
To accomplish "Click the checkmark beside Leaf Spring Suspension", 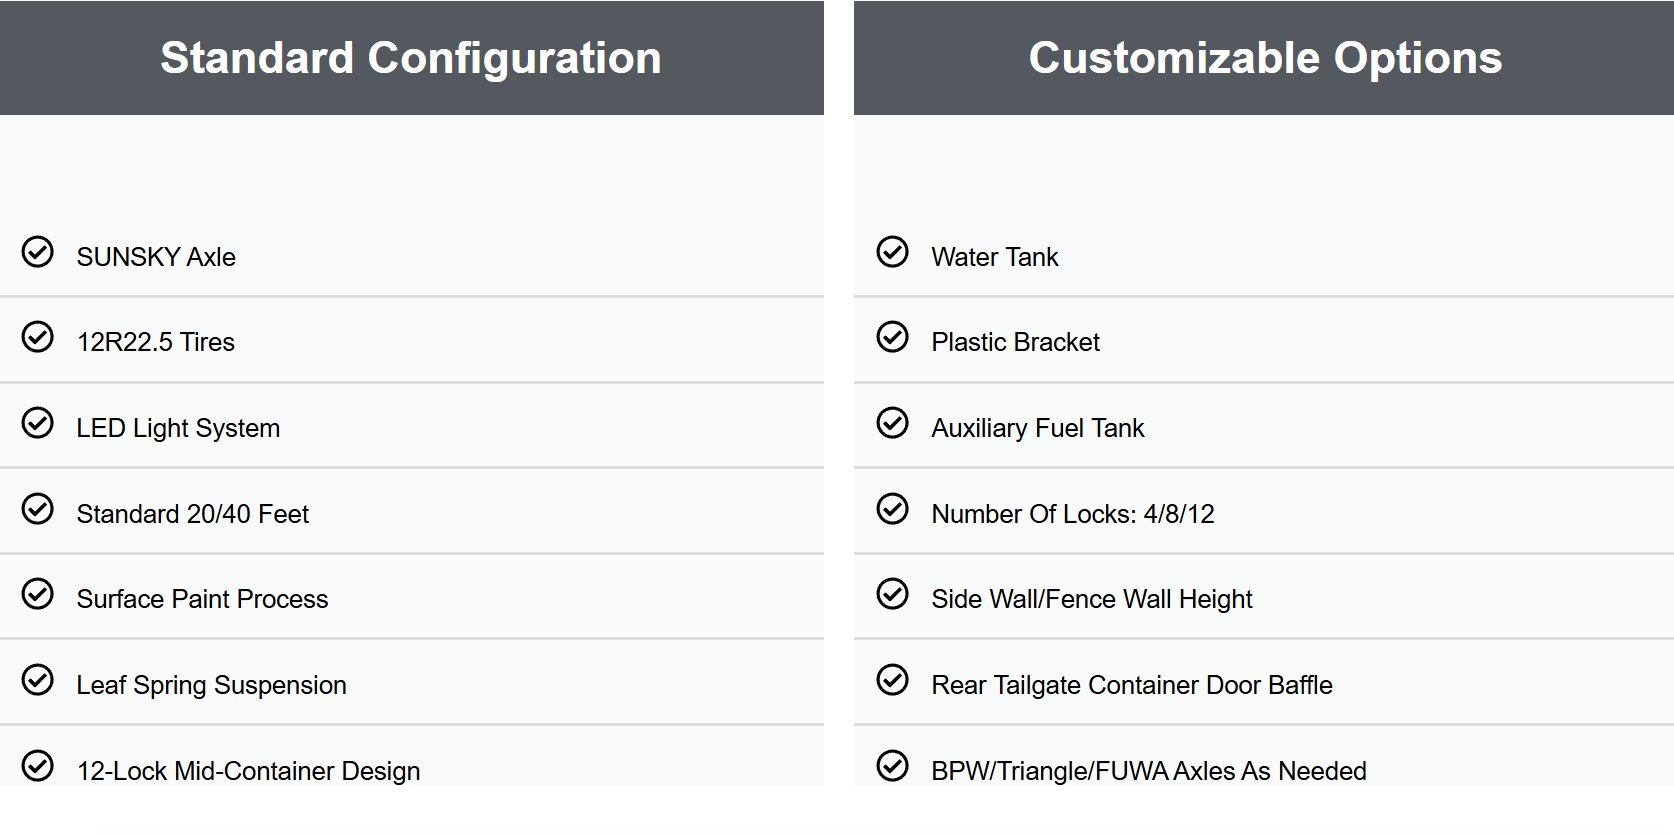I will tap(38, 680).
